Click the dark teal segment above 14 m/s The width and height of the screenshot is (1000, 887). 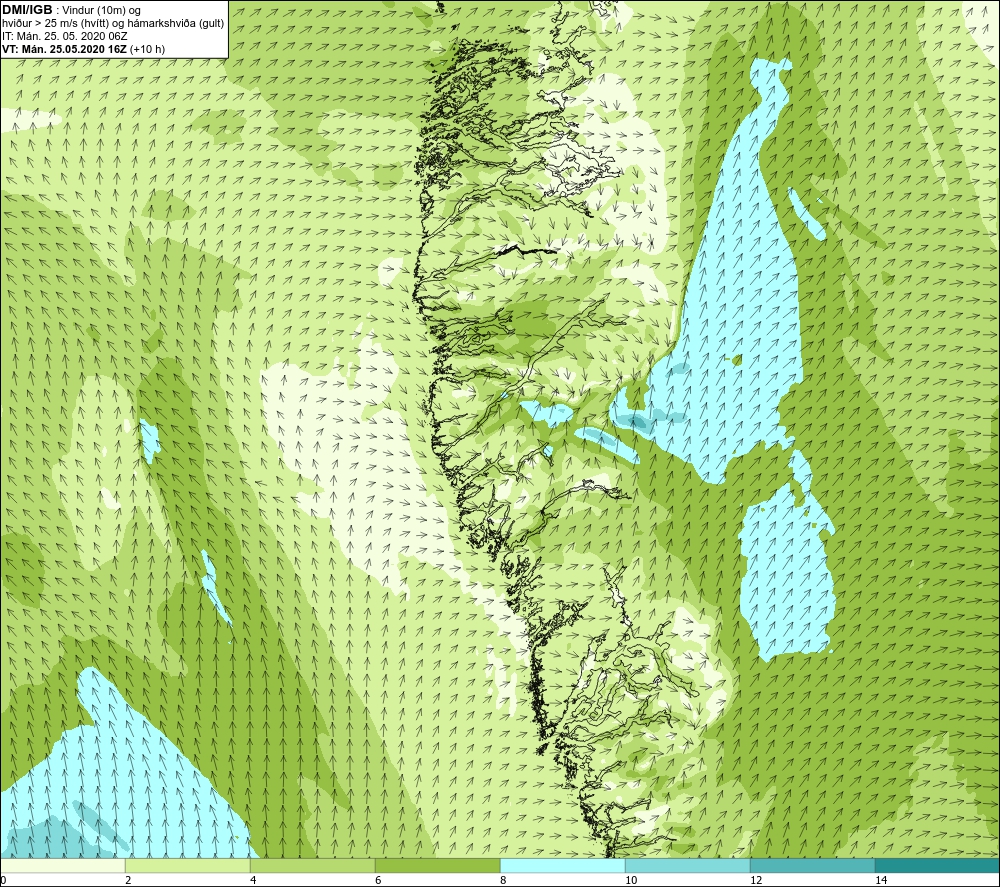point(938,866)
